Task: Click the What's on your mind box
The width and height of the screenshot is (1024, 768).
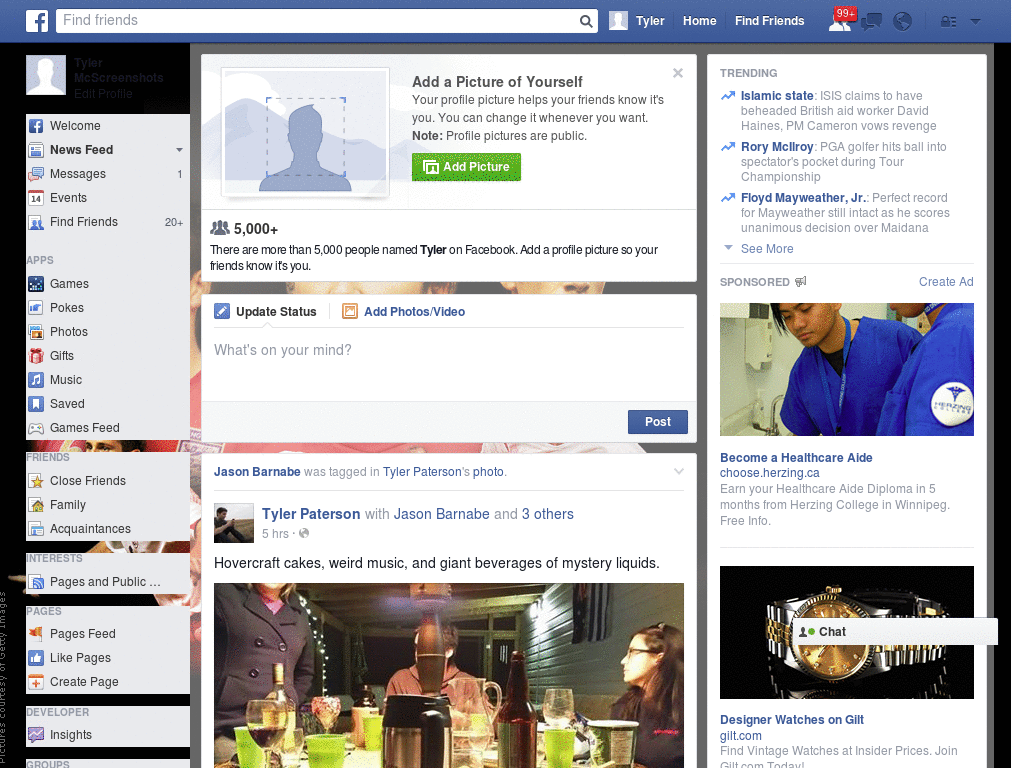Action: click(449, 366)
